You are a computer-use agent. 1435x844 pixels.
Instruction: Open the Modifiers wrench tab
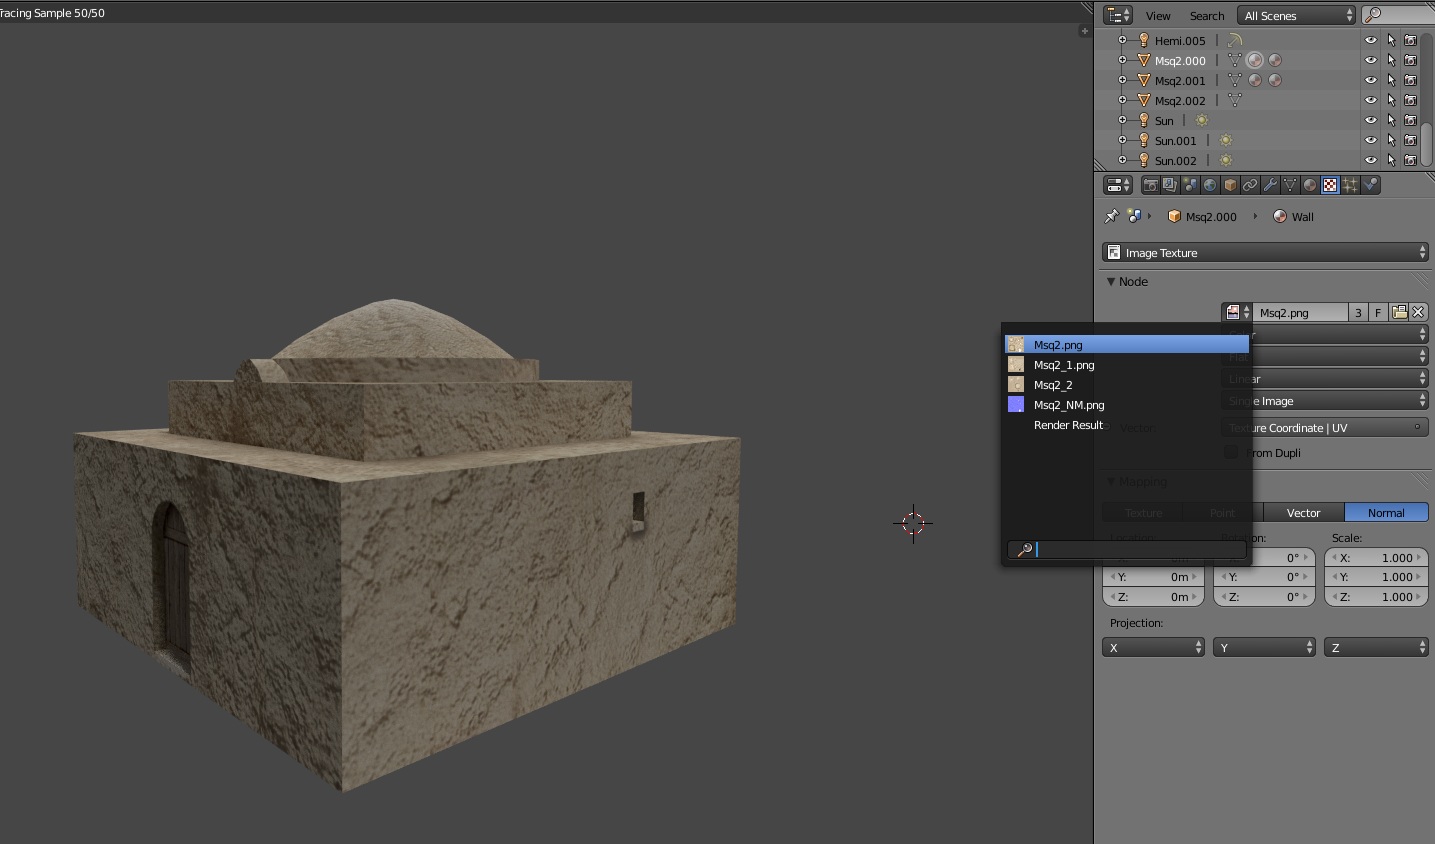(1270, 185)
